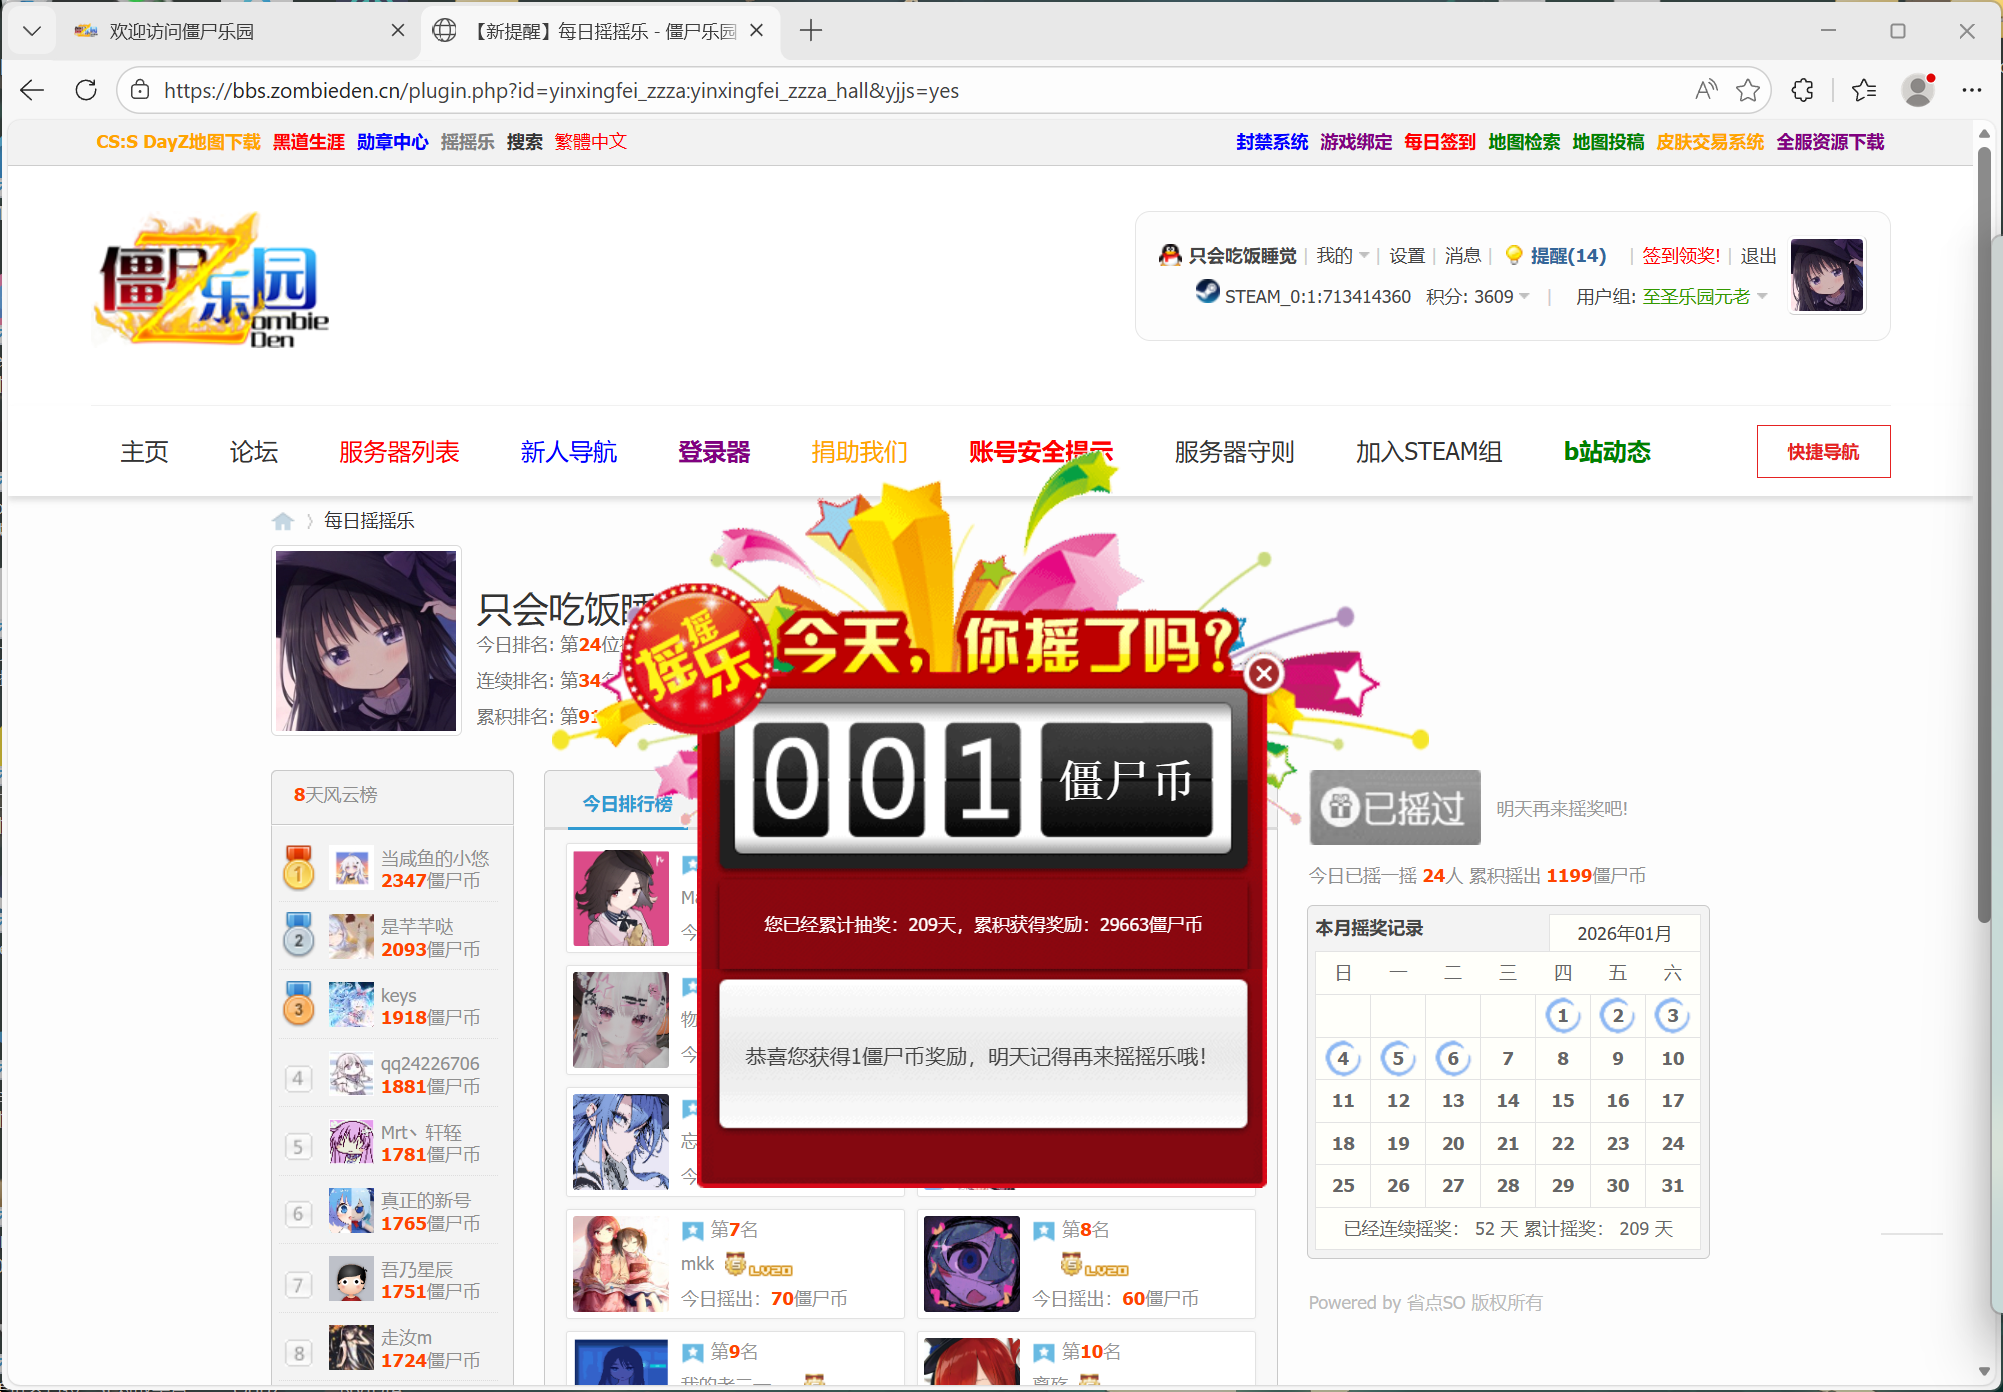Open new browser tab plus

[x=811, y=31]
